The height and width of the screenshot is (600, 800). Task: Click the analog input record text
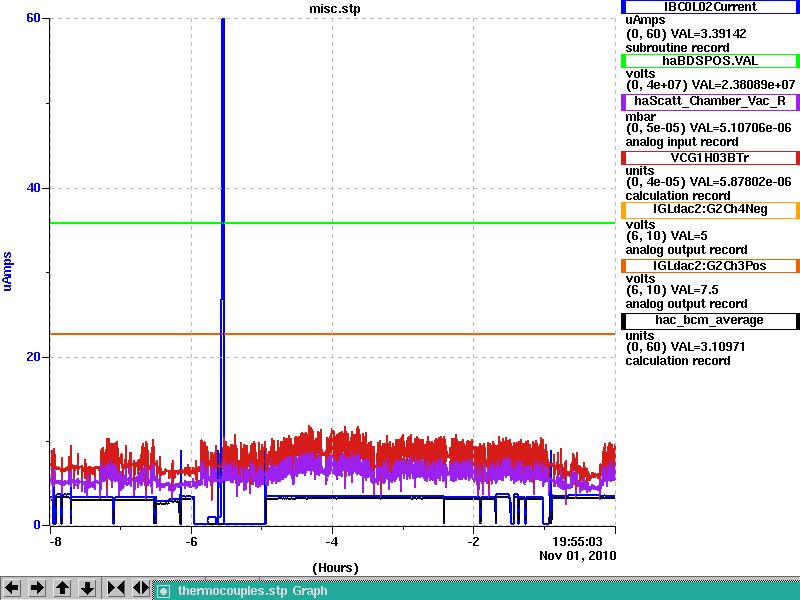coord(682,142)
